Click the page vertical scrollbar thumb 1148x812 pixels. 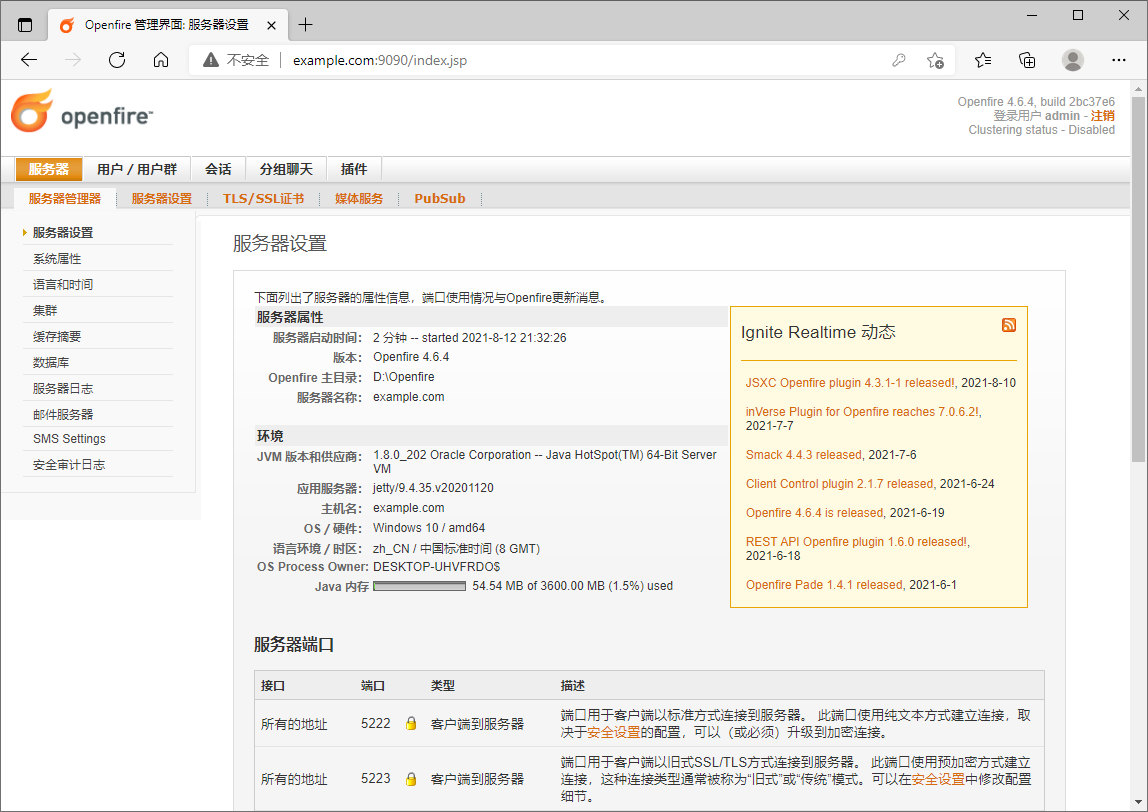1138,278
